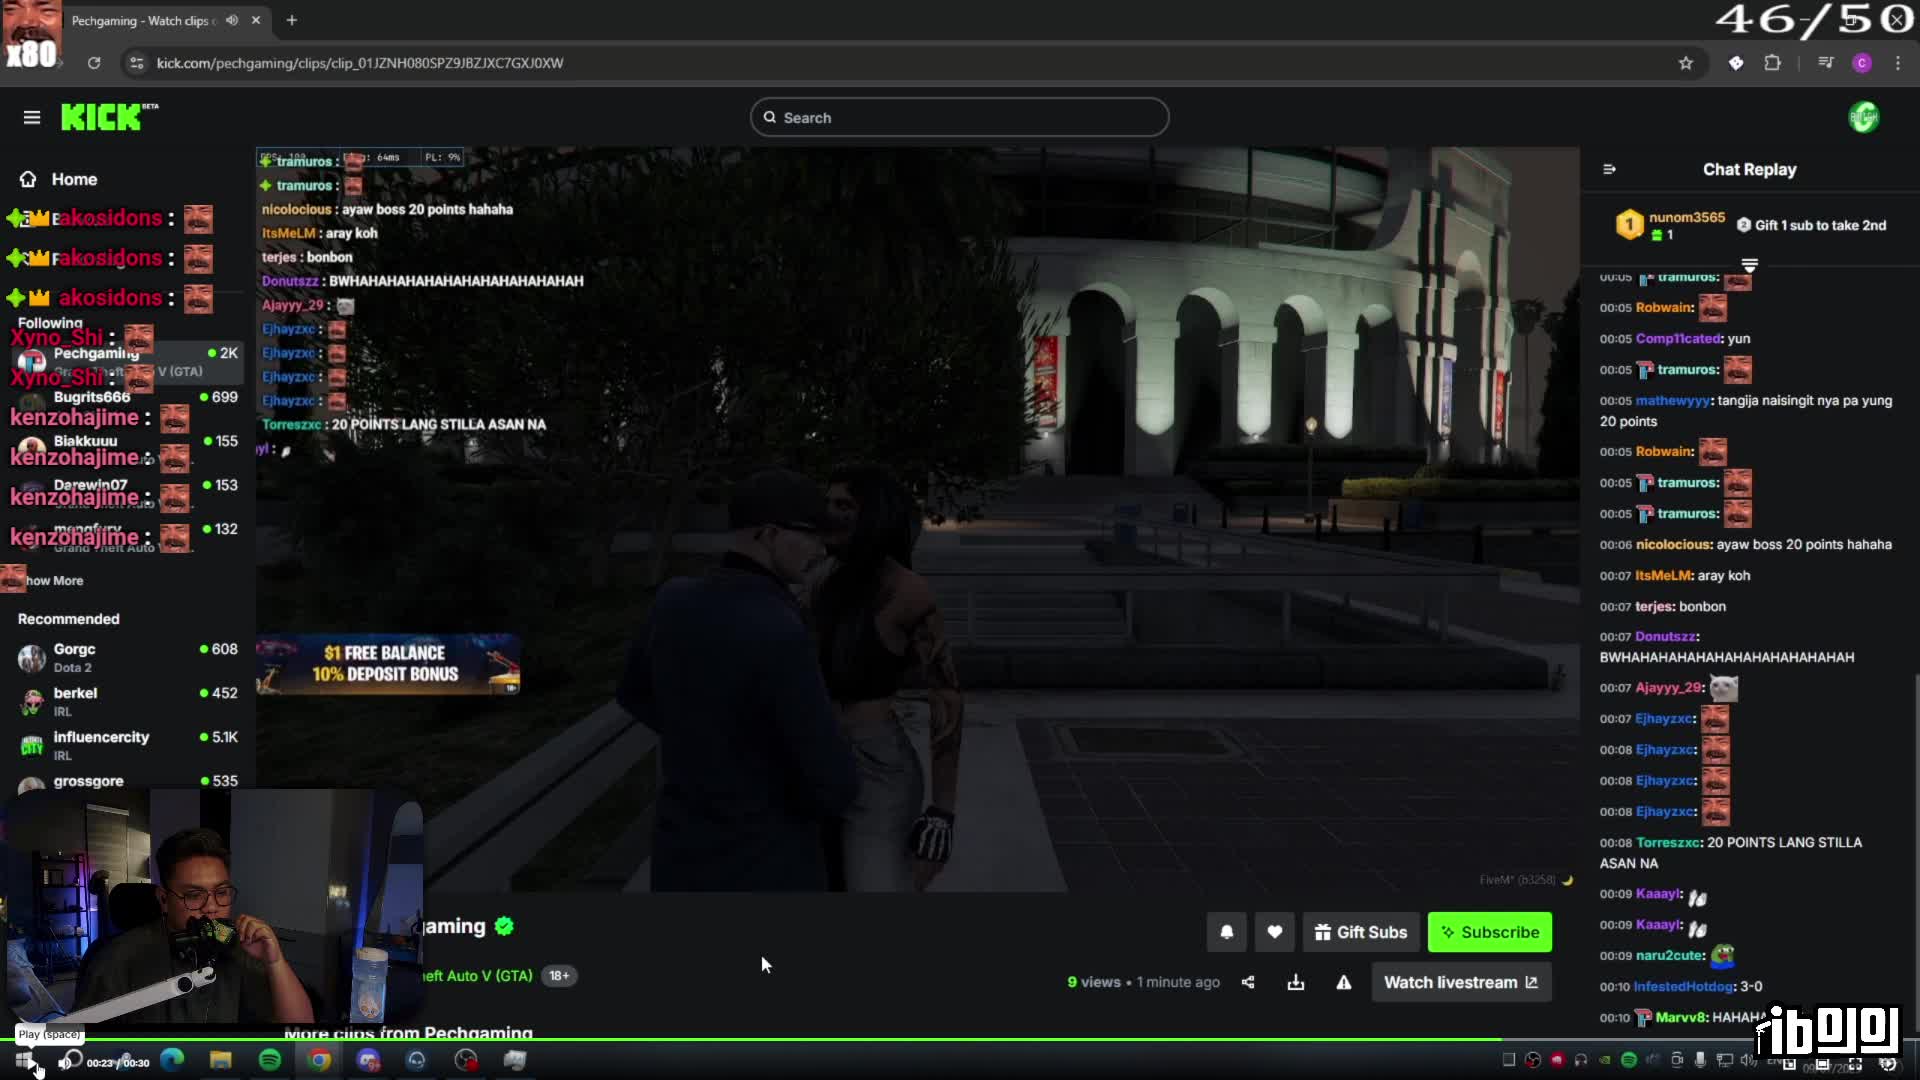This screenshot has height=1080, width=1920.
Task: Click Watch livestream button
Action: coord(1461,983)
